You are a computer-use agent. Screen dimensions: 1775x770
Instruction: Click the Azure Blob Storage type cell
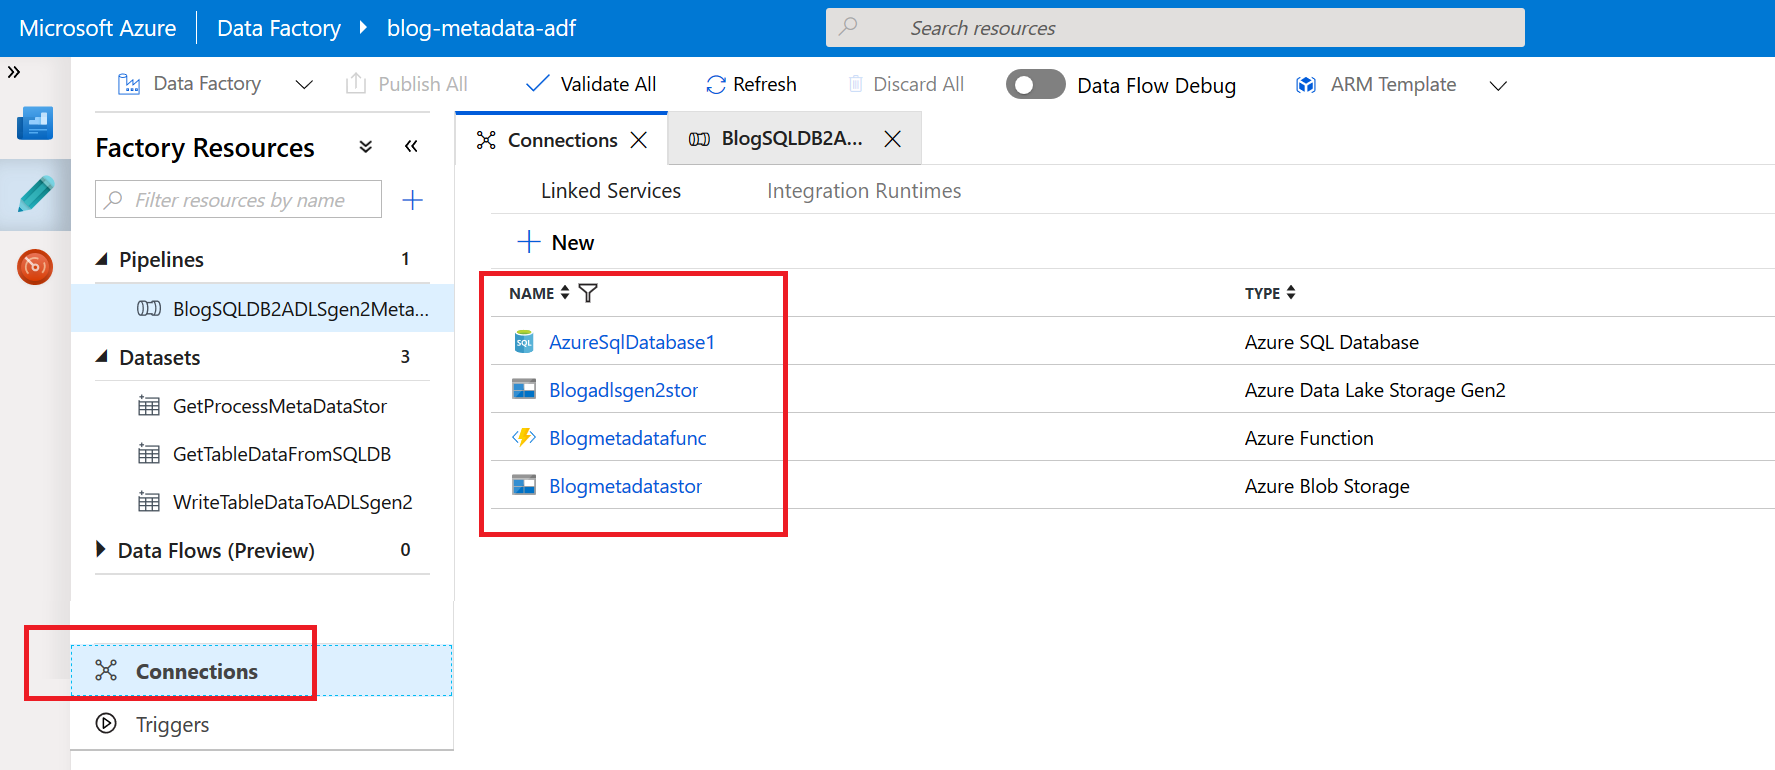click(x=1327, y=486)
